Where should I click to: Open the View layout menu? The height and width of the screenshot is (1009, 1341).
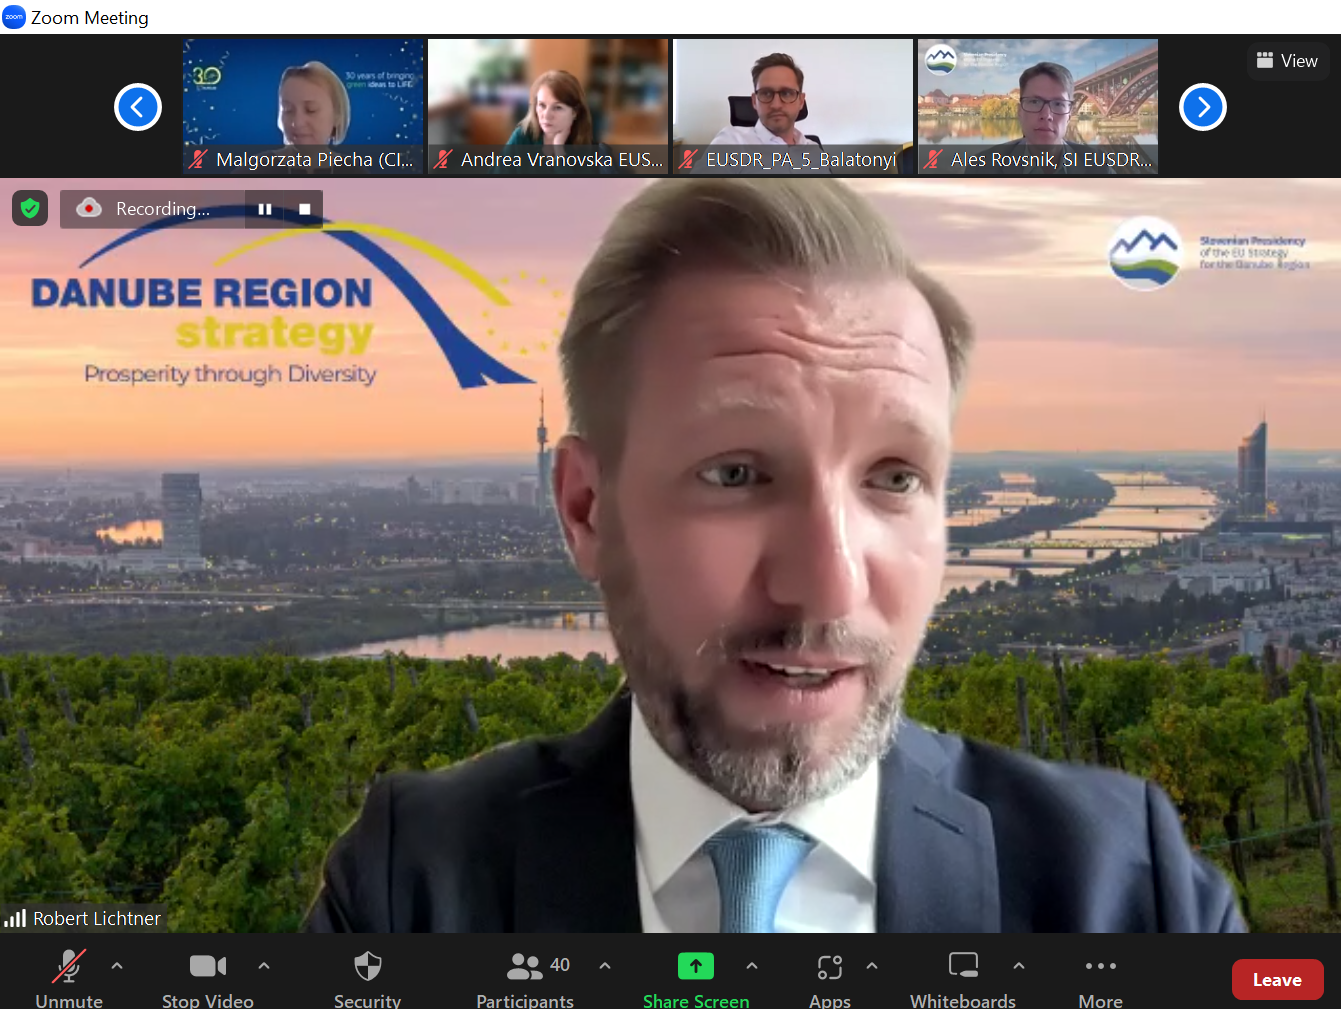click(x=1287, y=61)
